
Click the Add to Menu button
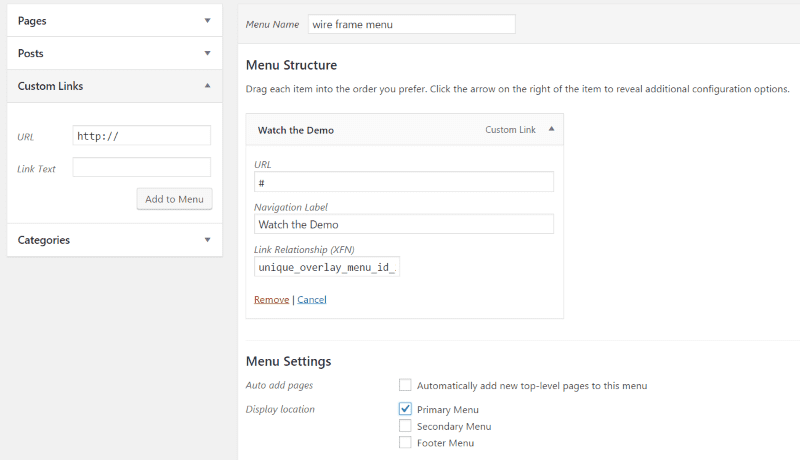click(174, 199)
